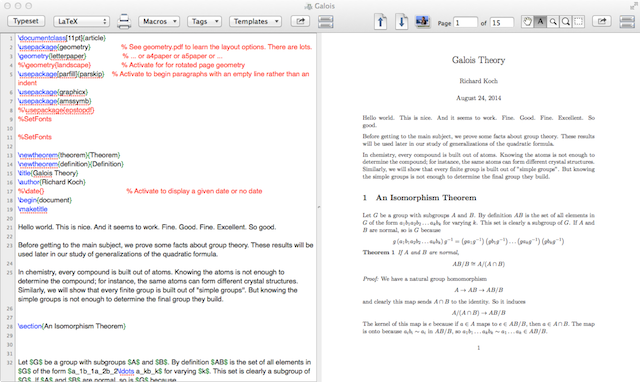Click line number 28 in the gutter
Image resolution: width=640 pixels, height=382 pixels.
[9, 326]
